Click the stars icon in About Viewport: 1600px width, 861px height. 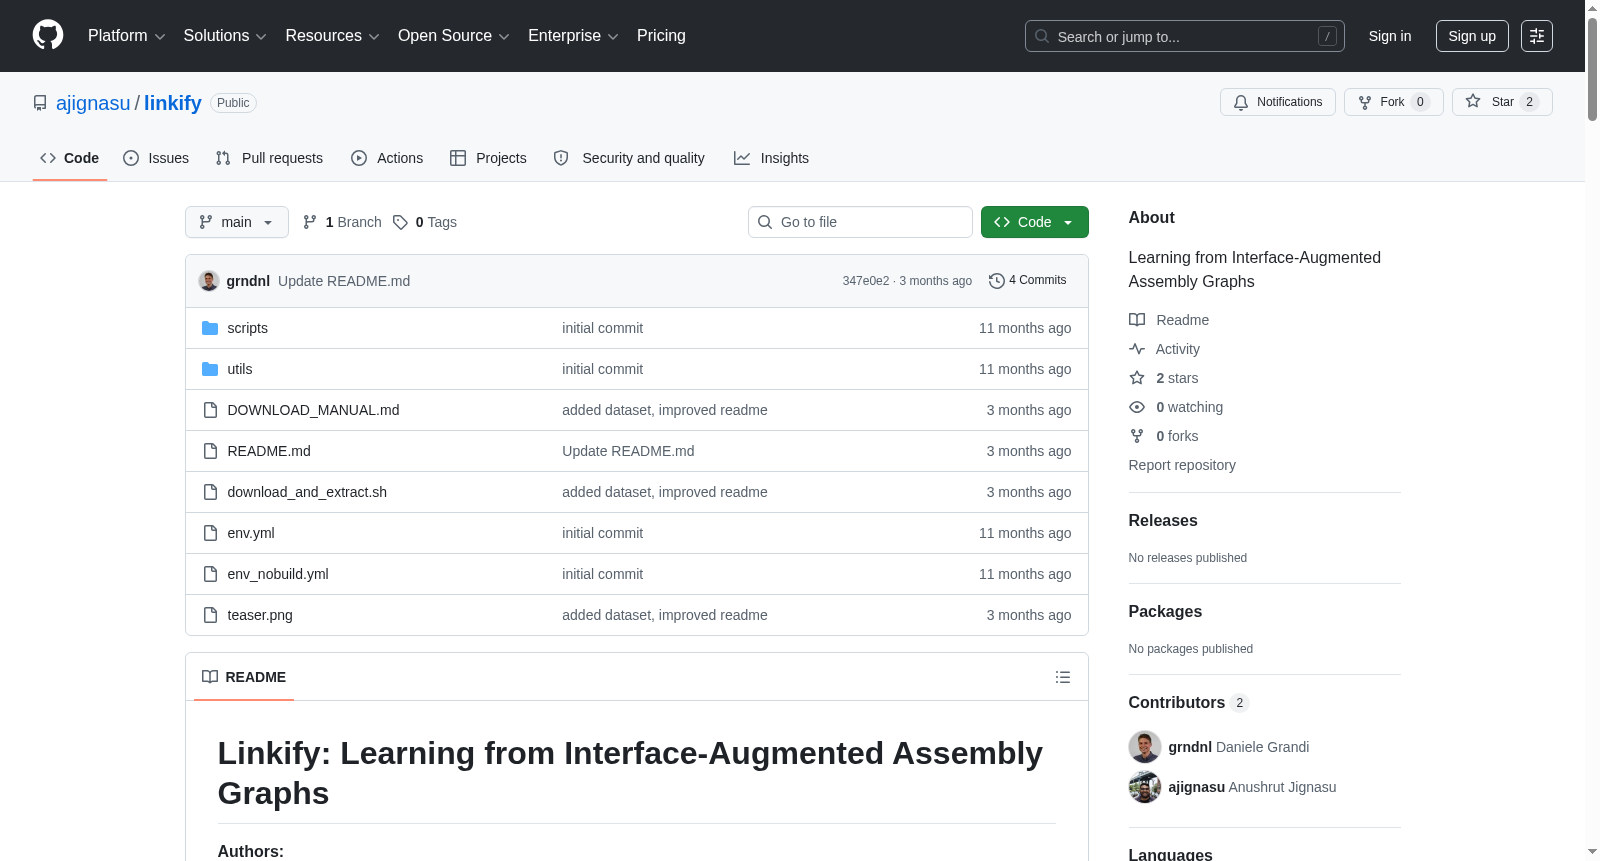(1137, 378)
